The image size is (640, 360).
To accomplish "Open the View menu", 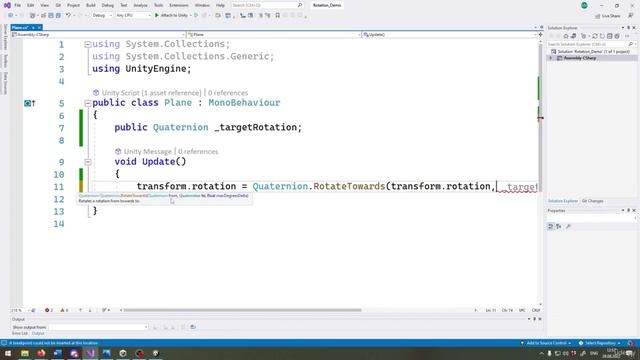I will (45, 5).
